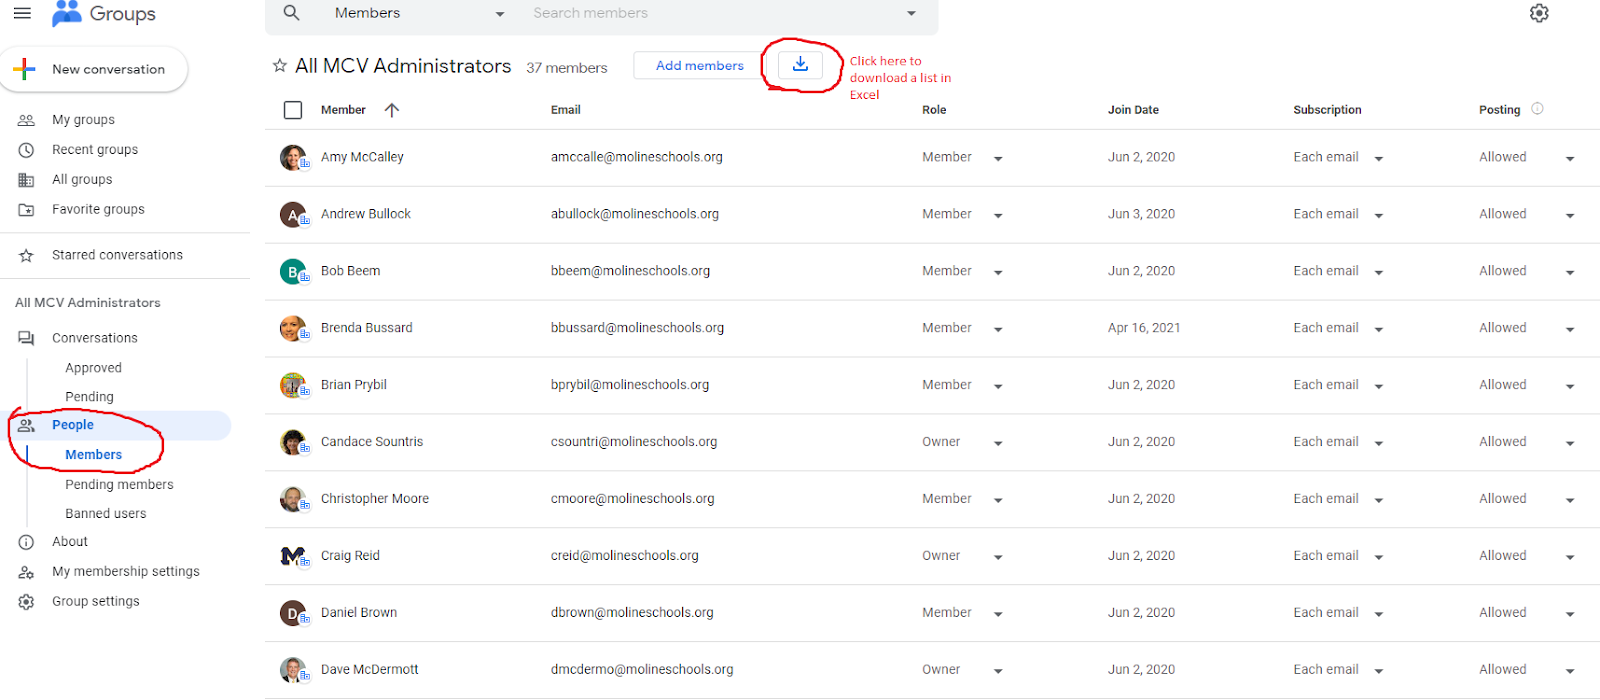
Task: Start a New conversation
Action: point(95,69)
